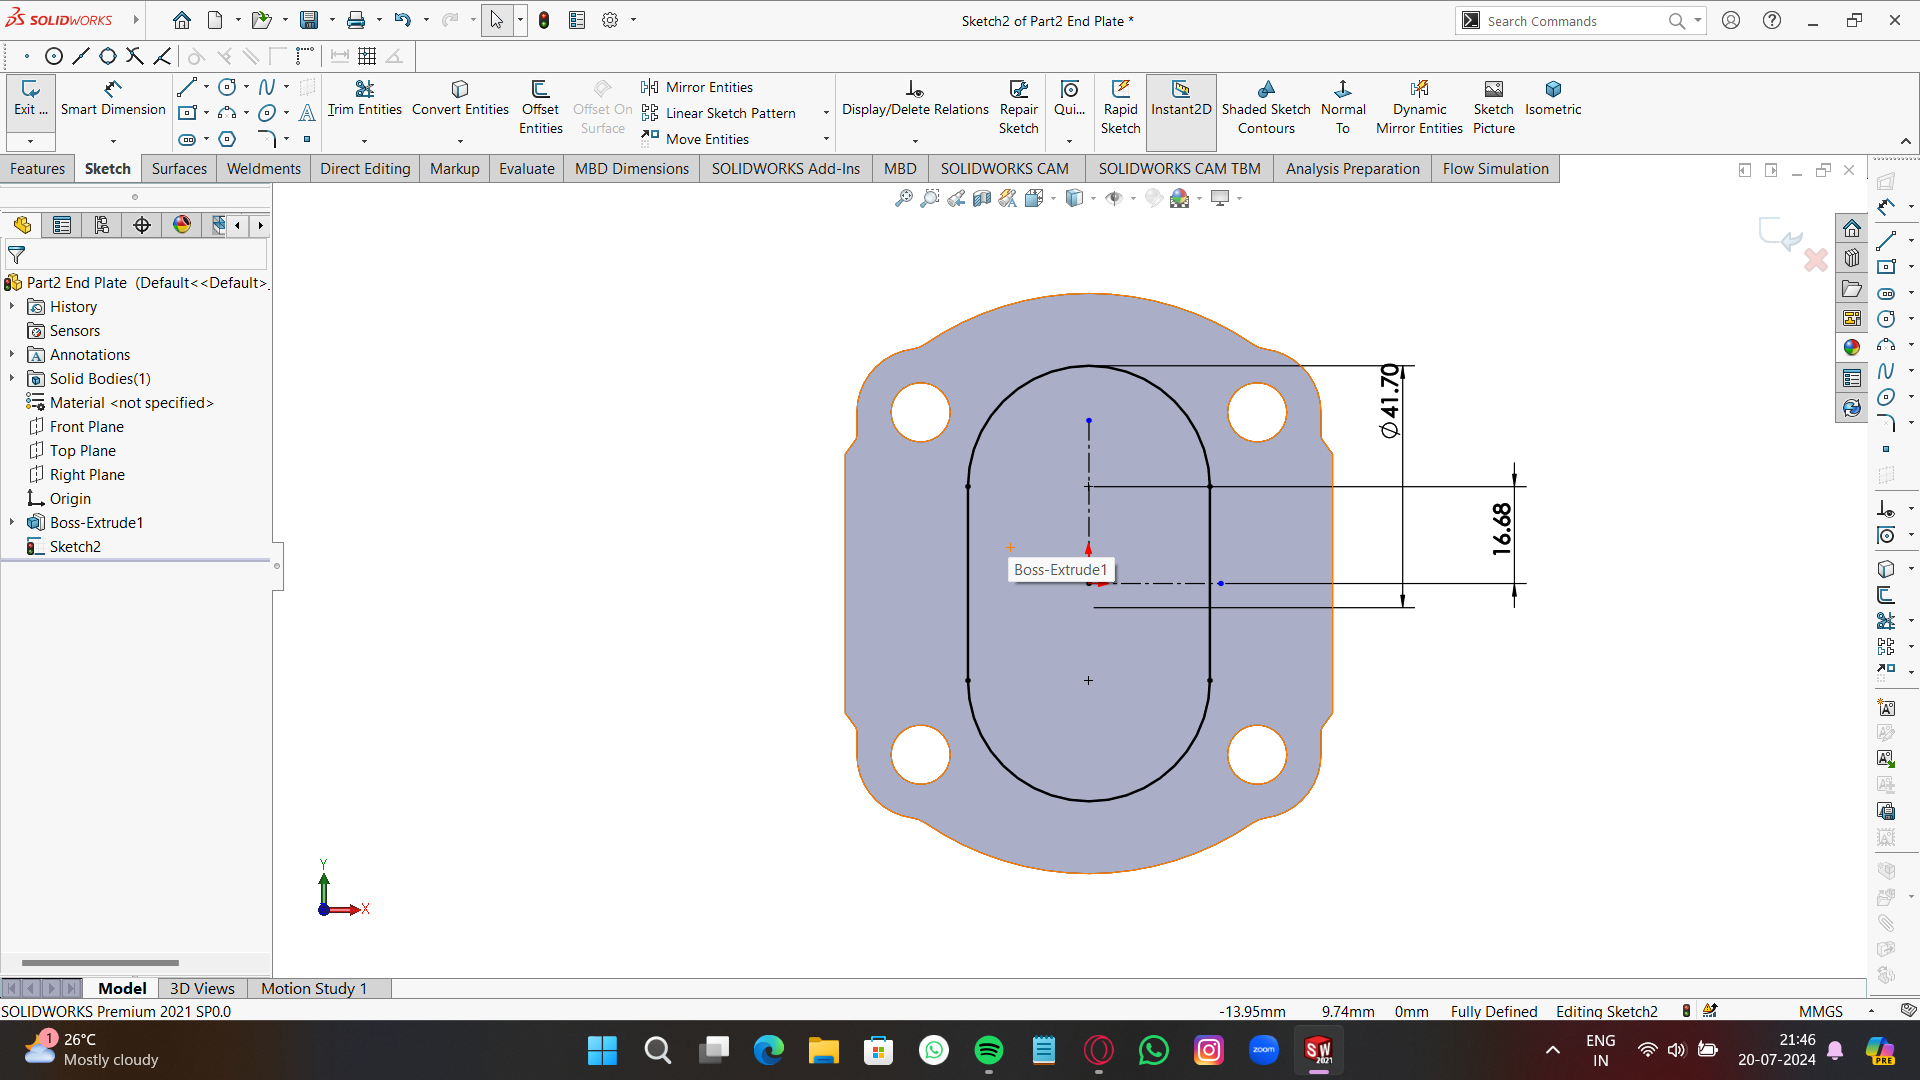Open the ConfigurationManager tab icon

coord(102,225)
